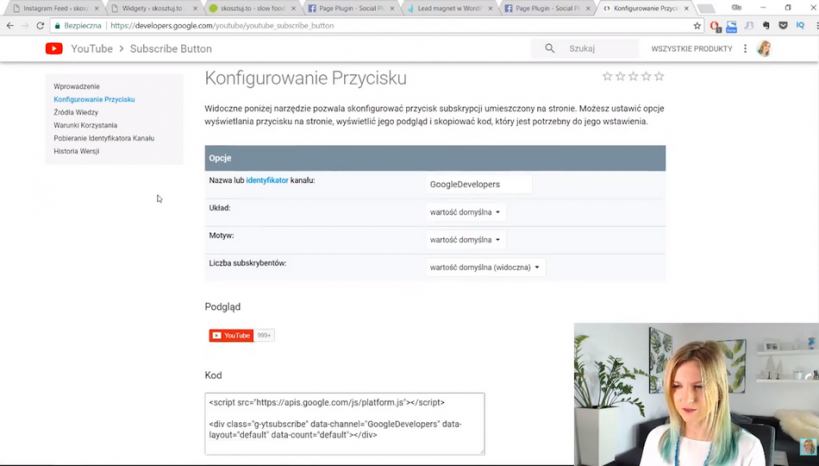The height and width of the screenshot is (466, 819).
Task: Click the webcam video overlay
Action: pyautogui.click(x=696, y=394)
